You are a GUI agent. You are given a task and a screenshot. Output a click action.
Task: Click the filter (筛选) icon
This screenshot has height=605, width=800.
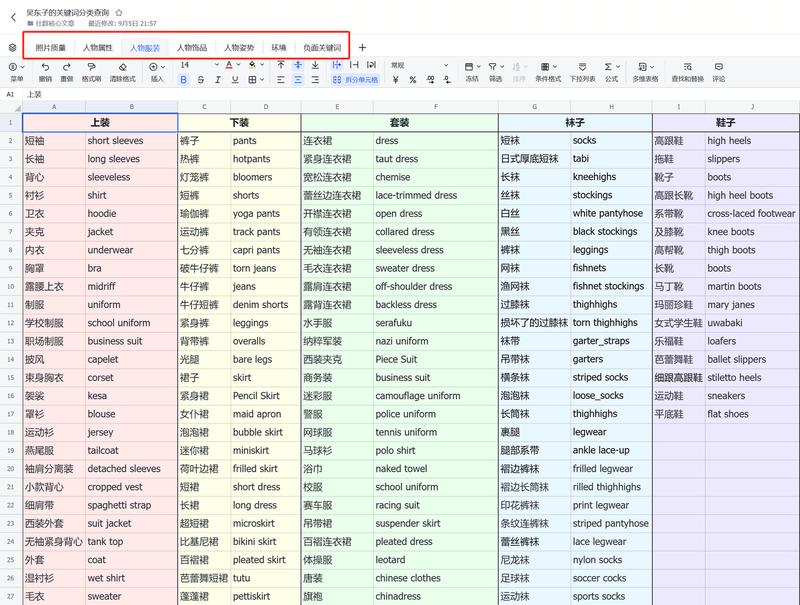493,65
